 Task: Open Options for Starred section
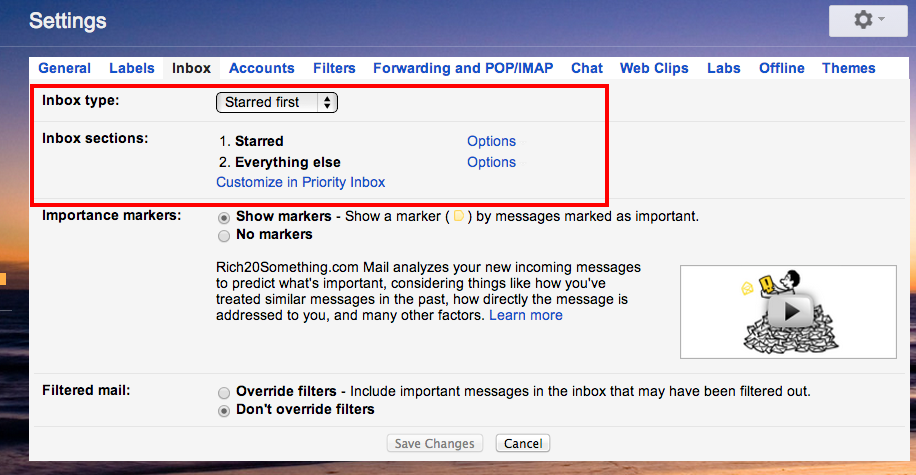[x=491, y=141]
